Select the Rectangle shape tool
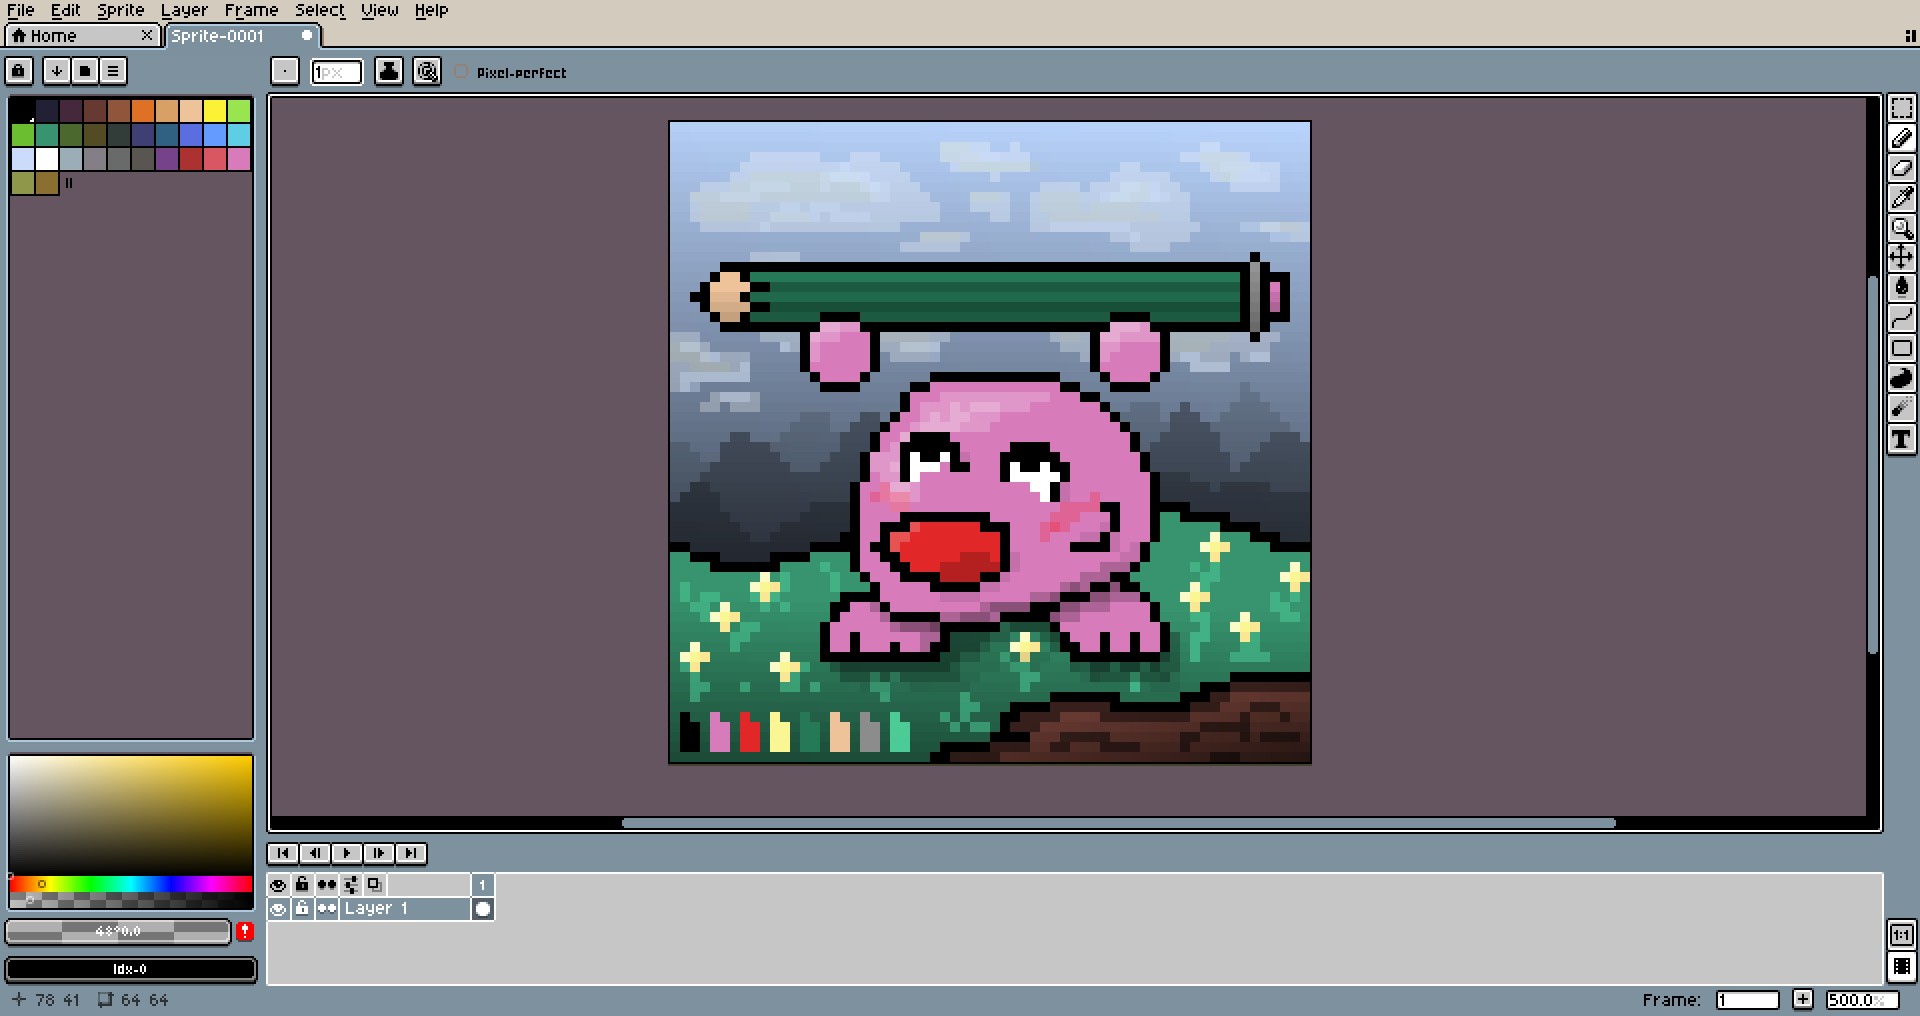Screen dimensions: 1920x1016 pos(1901,348)
